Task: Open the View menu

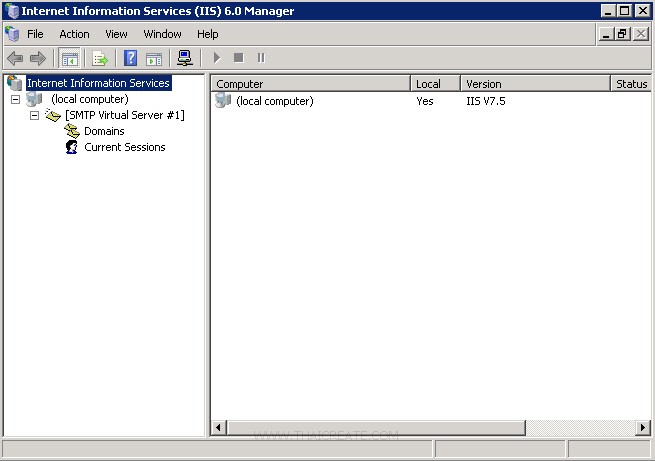Action: pos(116,34)
